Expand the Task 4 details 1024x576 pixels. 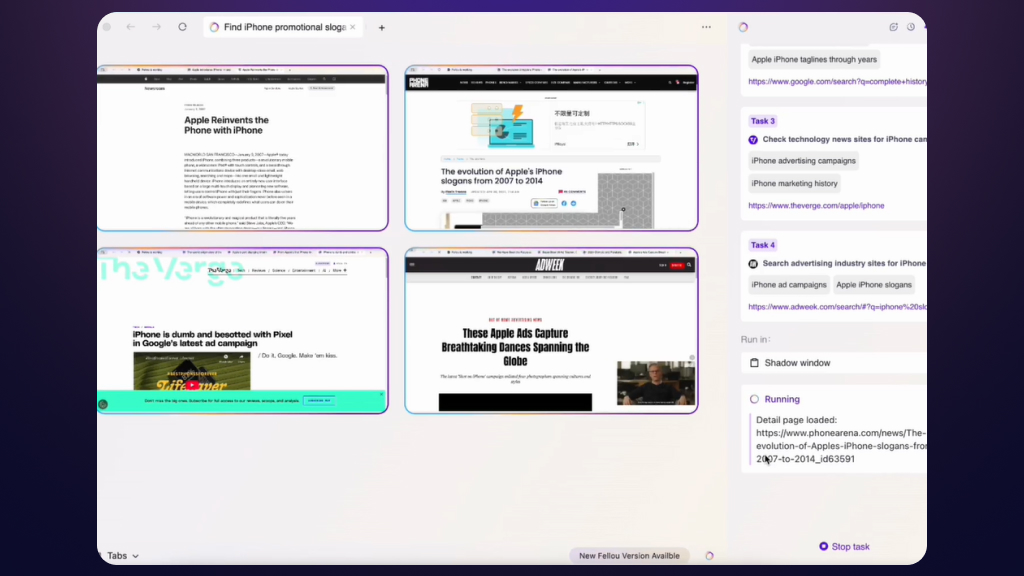click(x=762, y=244)
